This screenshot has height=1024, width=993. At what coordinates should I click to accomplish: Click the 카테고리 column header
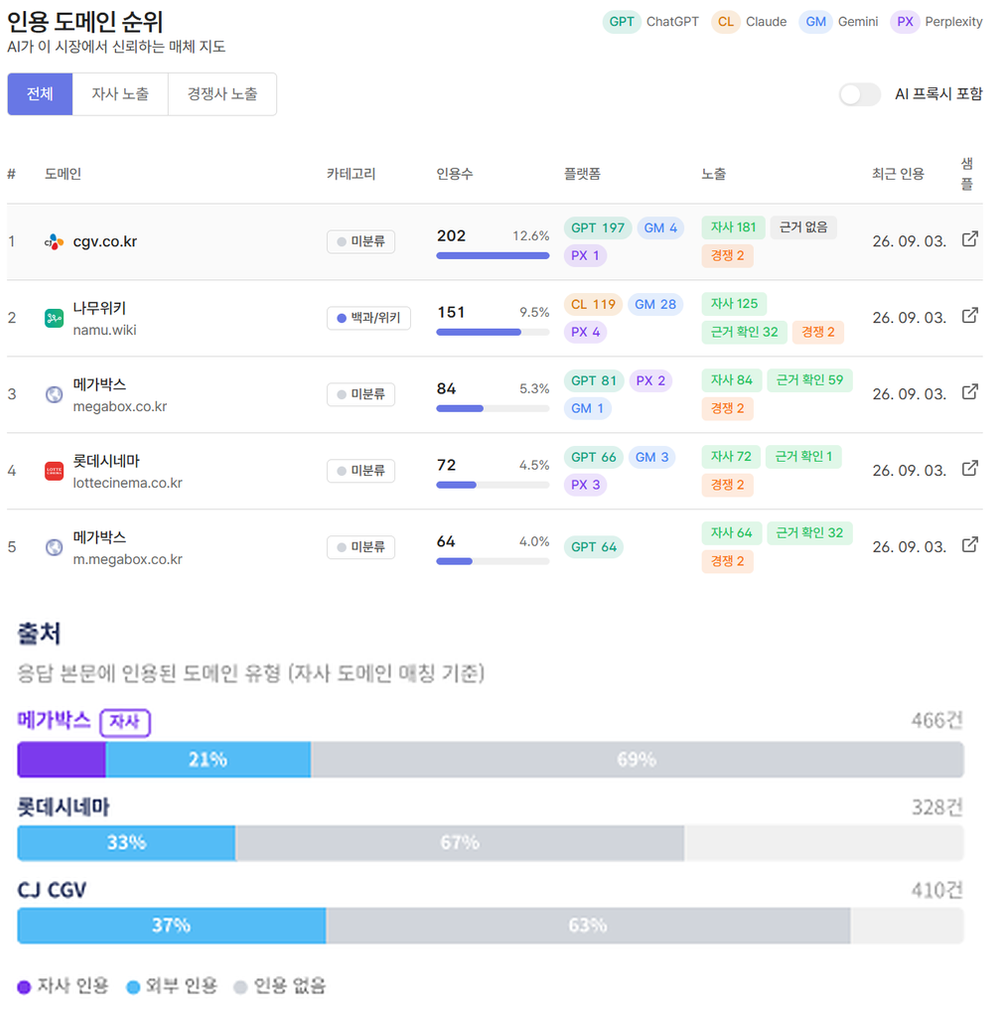coord(351,174)
